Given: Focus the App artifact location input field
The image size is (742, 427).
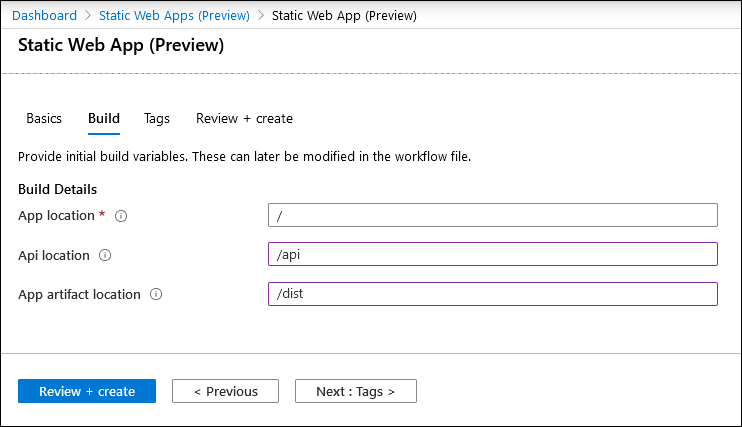Looking at the screenshot, I should (x=493, y=294).
